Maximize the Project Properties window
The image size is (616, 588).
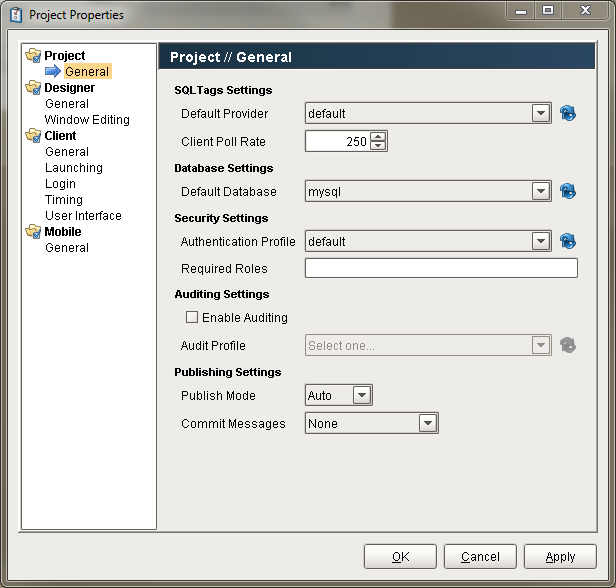click(x=548, y=10)
